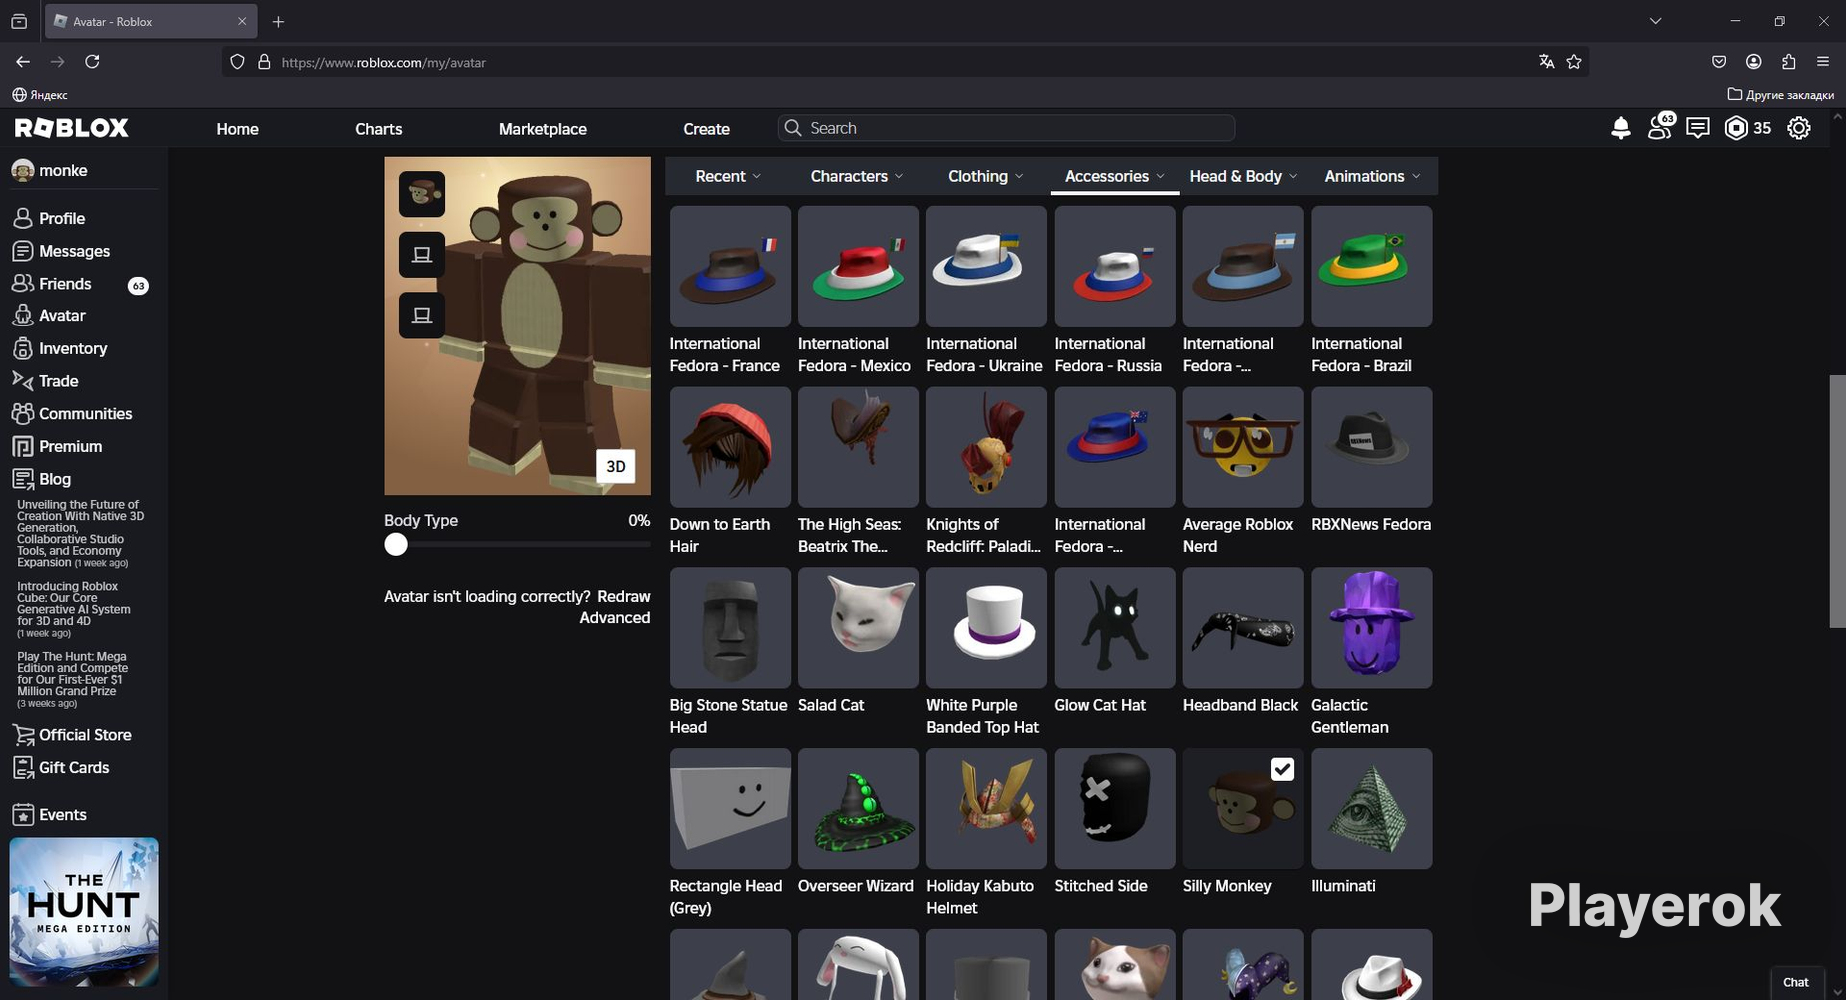
Task: Open the Marketplace nav tab
Action: (543, 129)
